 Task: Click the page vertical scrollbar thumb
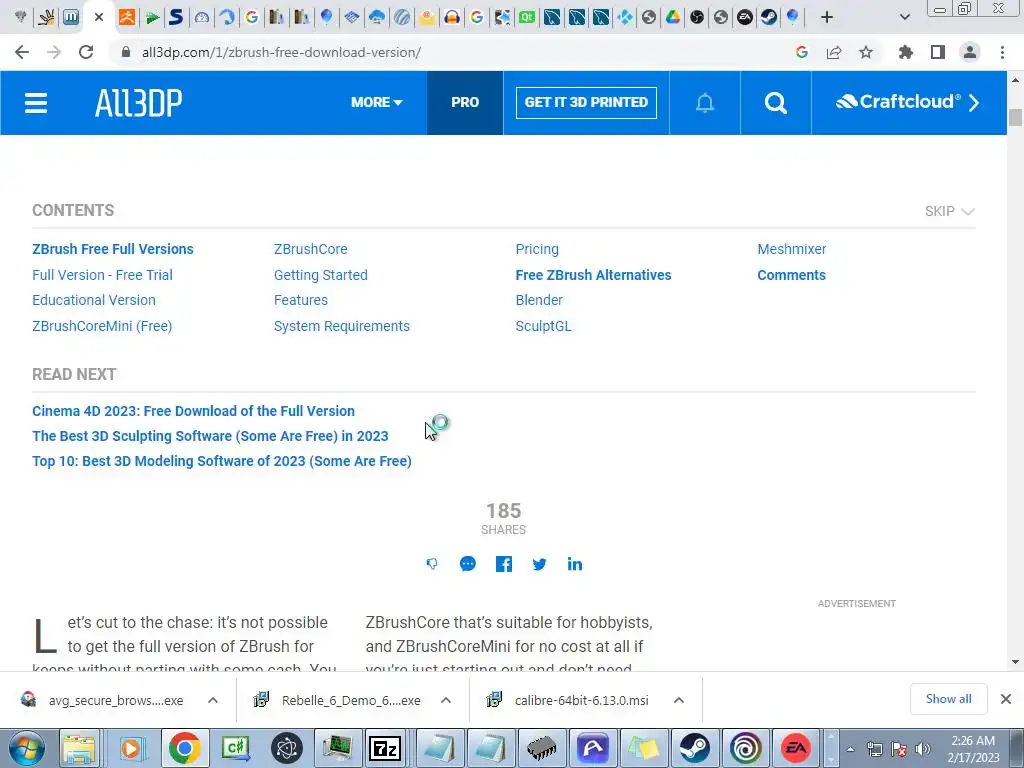[1015, 118]
